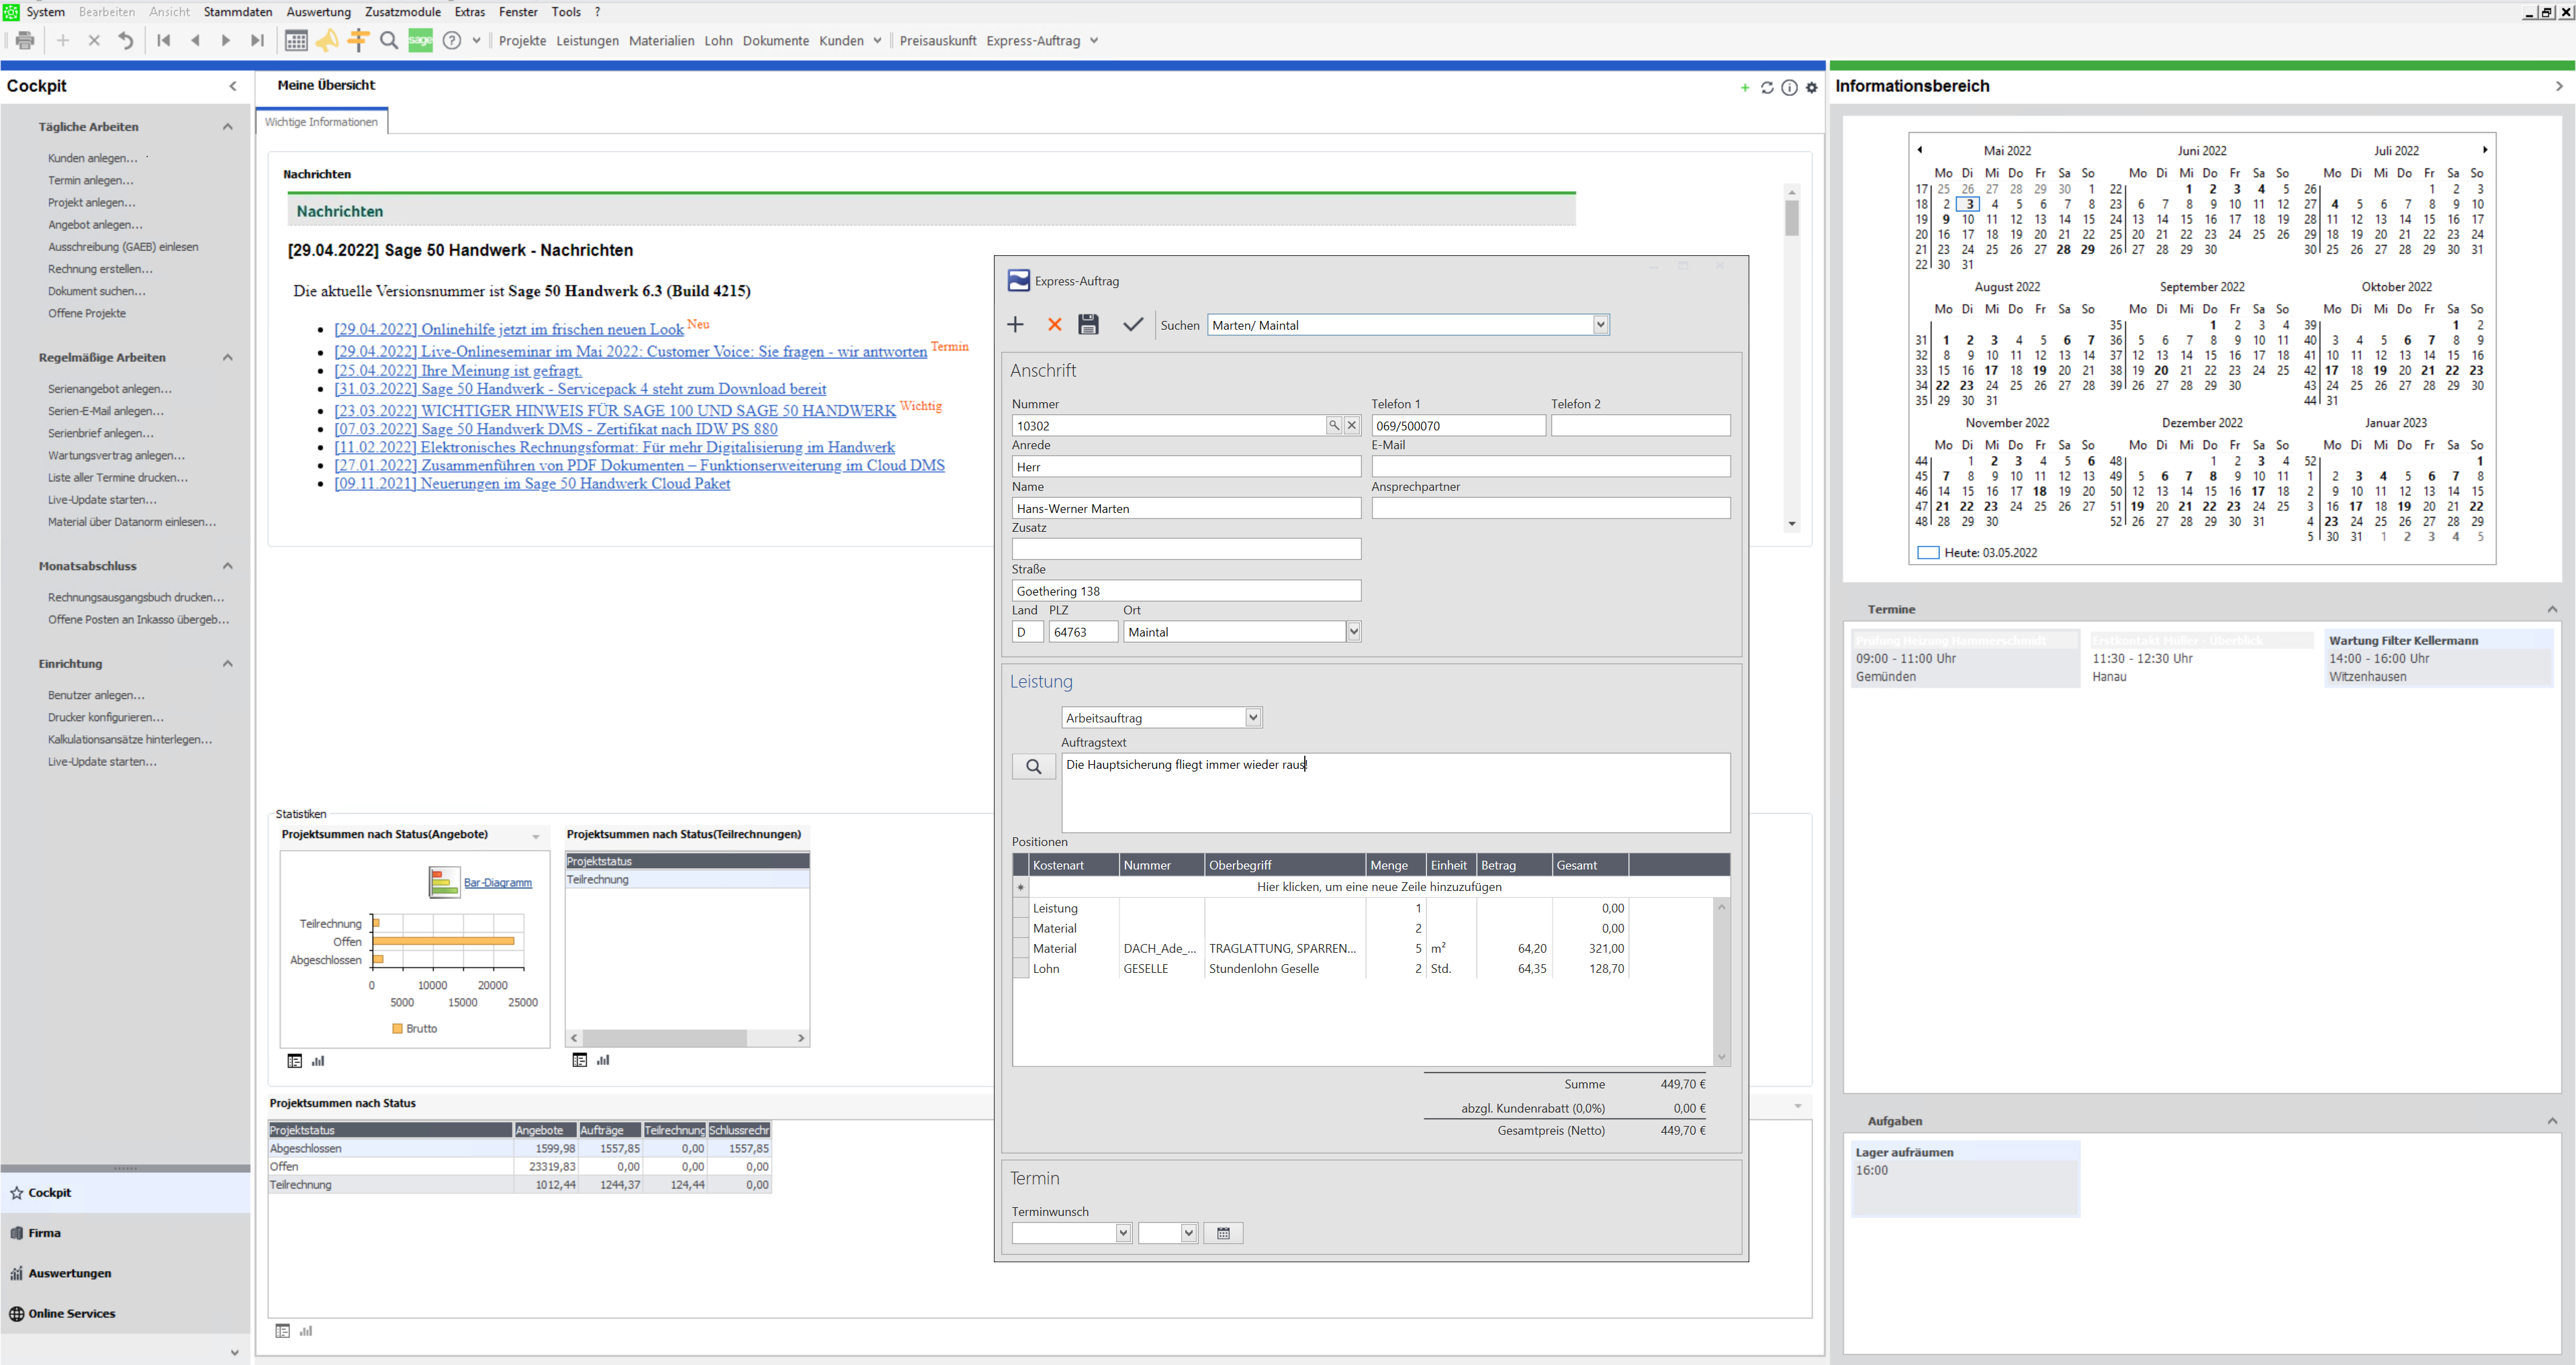Click the Preisauskunft toolbar icon

(940, 39)
